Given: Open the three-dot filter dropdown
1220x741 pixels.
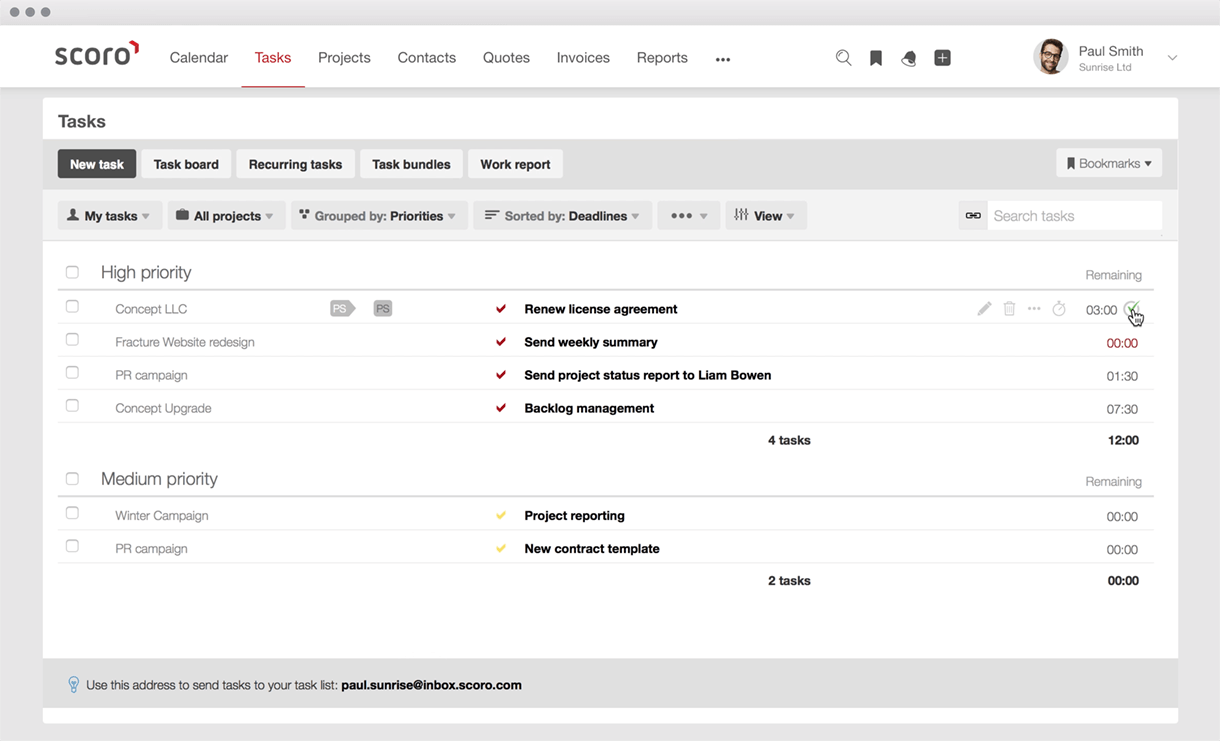Looking at the screenshot, I should pos(689,216).
